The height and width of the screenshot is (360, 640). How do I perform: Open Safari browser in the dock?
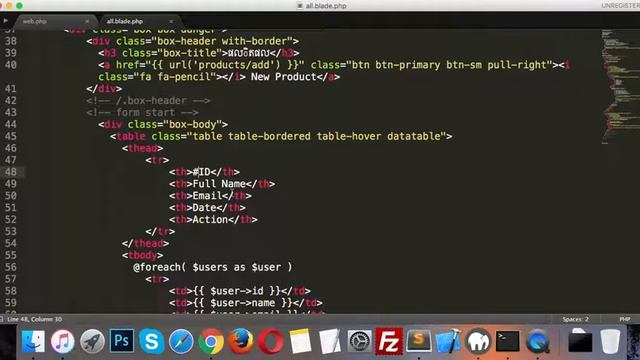pos(181,341)
